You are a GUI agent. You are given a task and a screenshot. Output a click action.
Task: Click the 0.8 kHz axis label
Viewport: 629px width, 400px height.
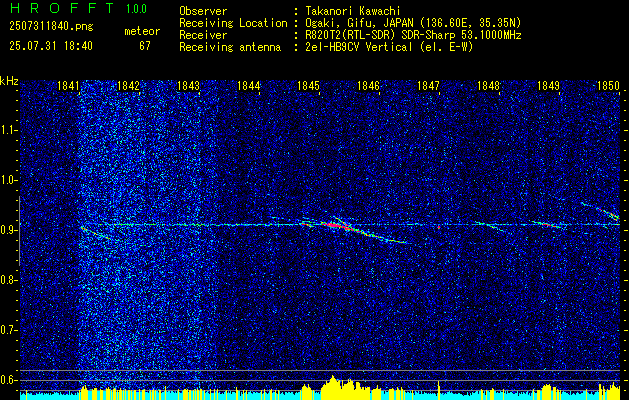tap(9, 280)
